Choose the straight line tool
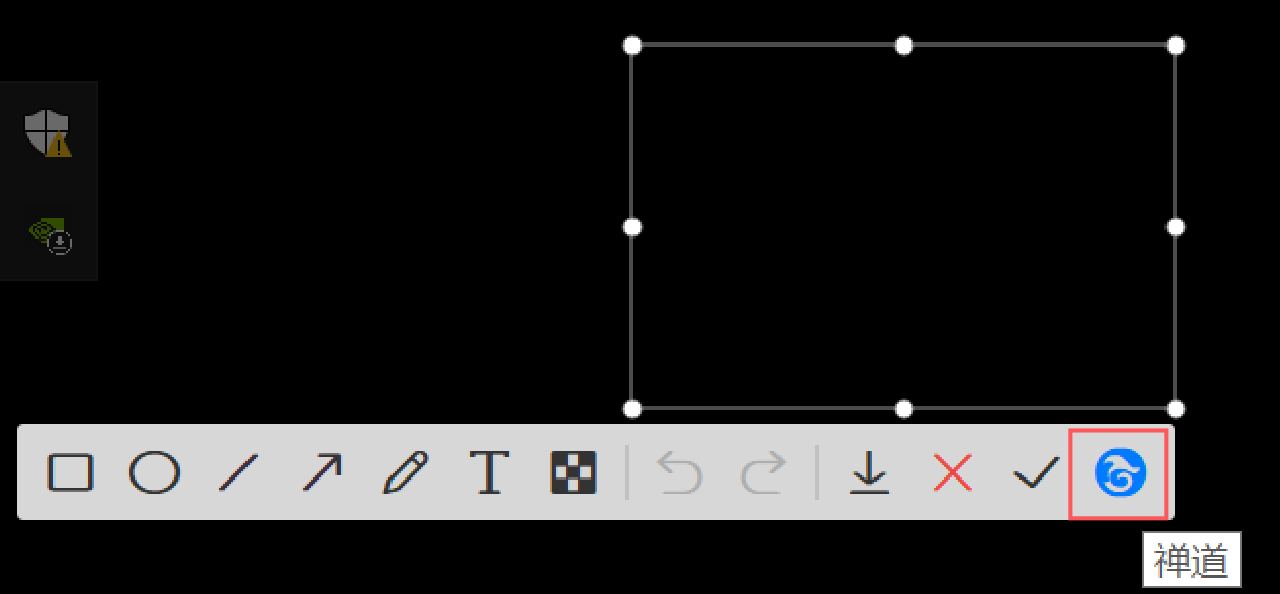 [x=238, y=472]
